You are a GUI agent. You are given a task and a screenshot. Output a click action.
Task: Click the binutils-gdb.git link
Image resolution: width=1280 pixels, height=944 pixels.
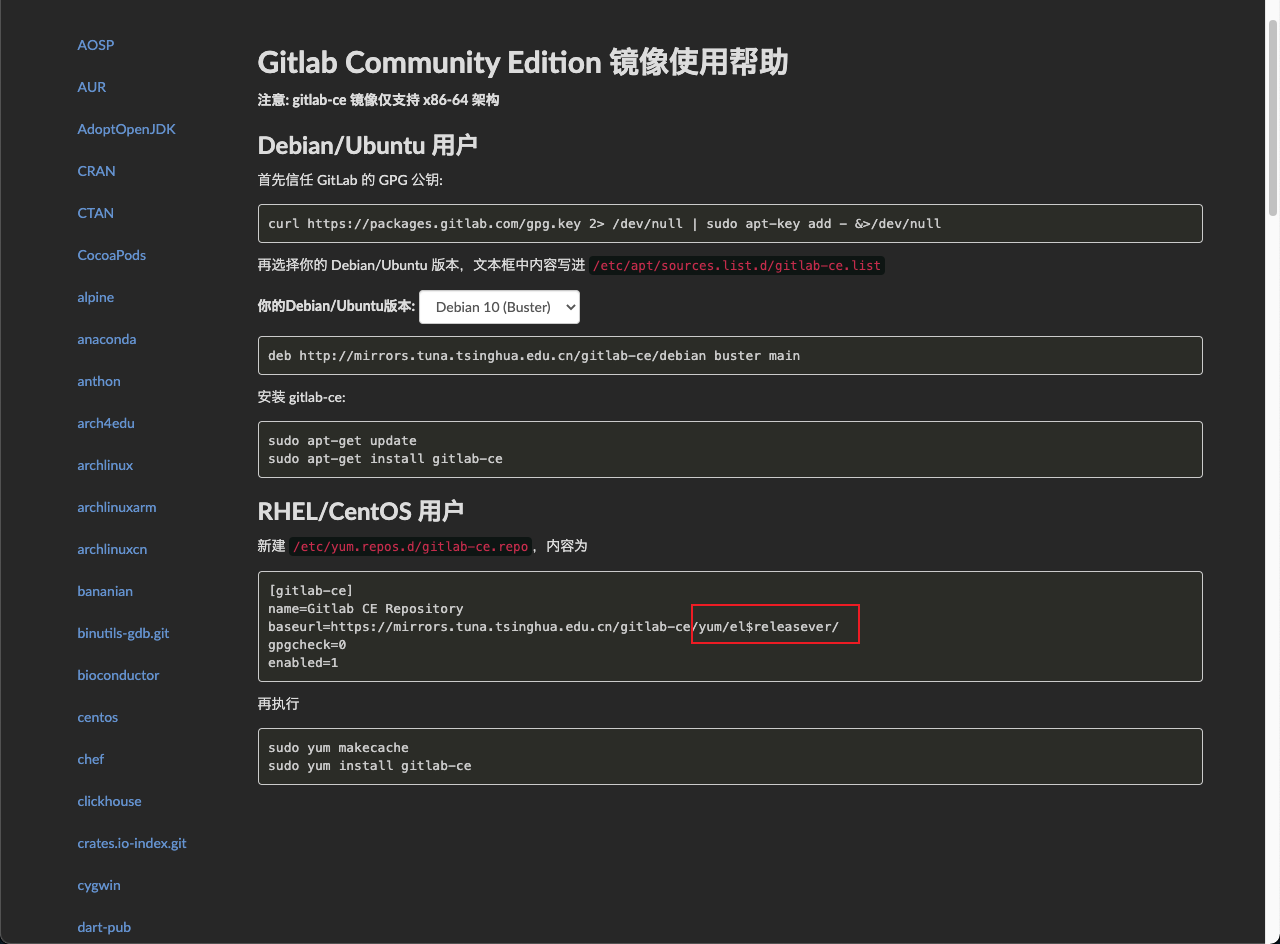[x=123, y=633]
